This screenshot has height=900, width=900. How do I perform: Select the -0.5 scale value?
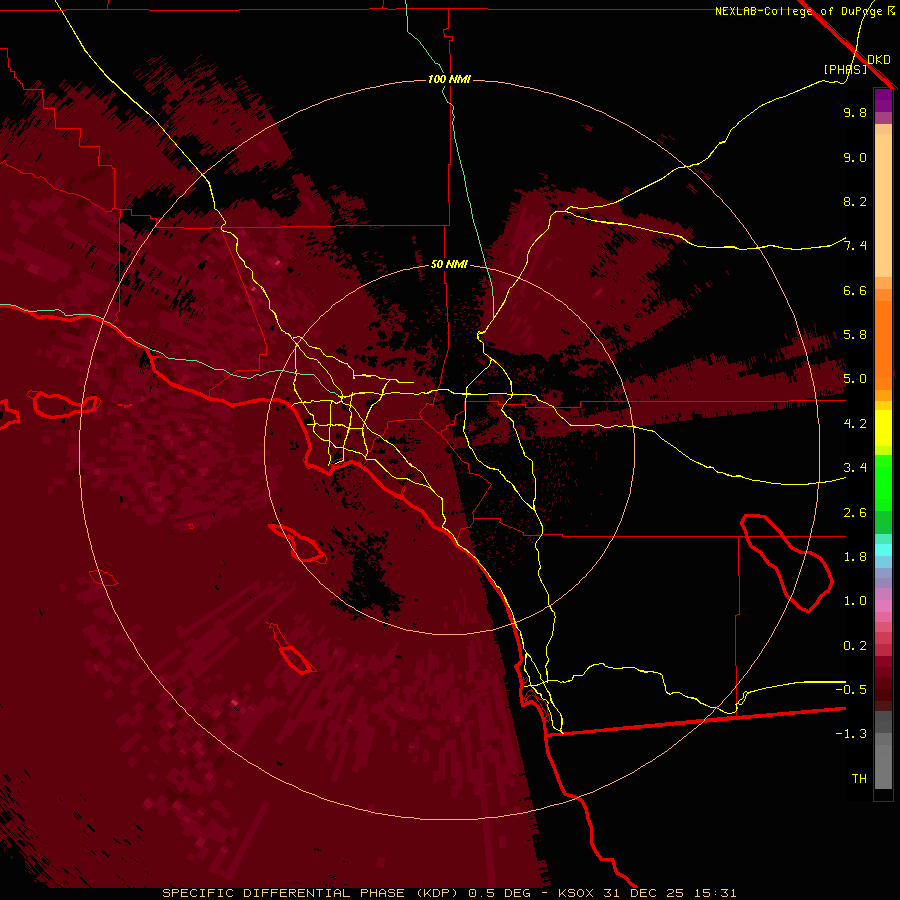pyautogui.click(x=851, y=690)
